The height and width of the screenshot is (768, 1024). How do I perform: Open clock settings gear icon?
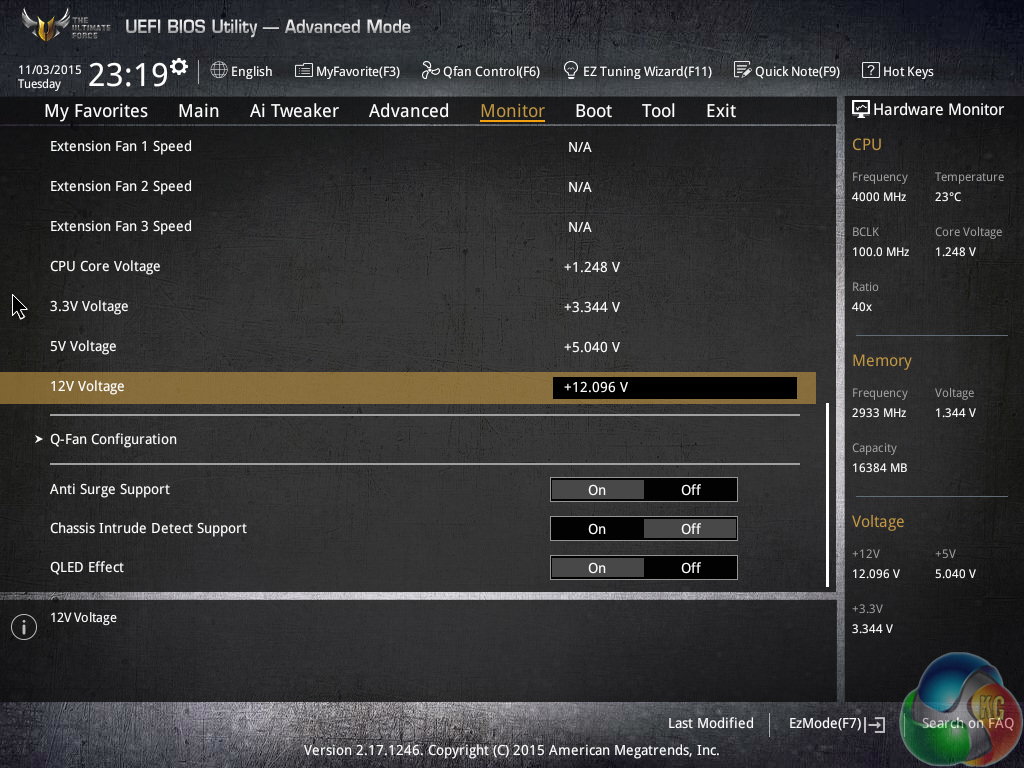tap(178, 67)
